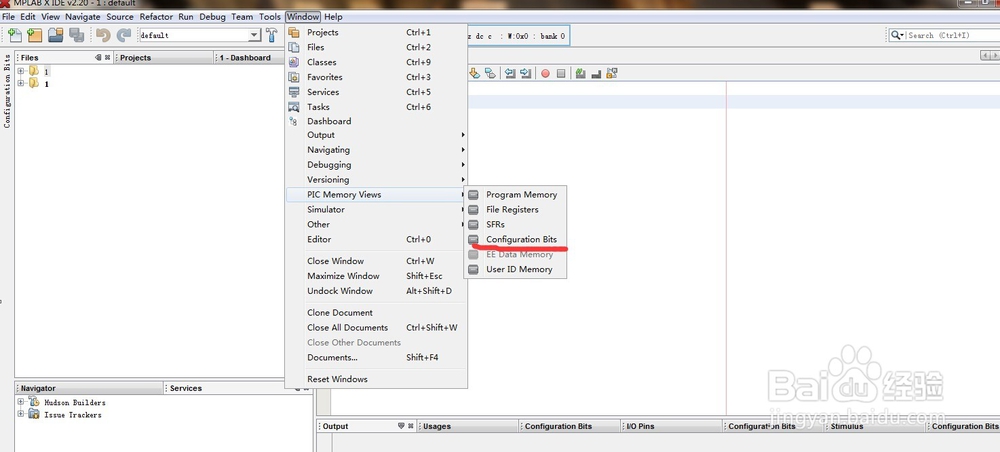1000x452 pixels.
Task: Click the search magnifier dropdown icon
Action: [x=897, y=35]
